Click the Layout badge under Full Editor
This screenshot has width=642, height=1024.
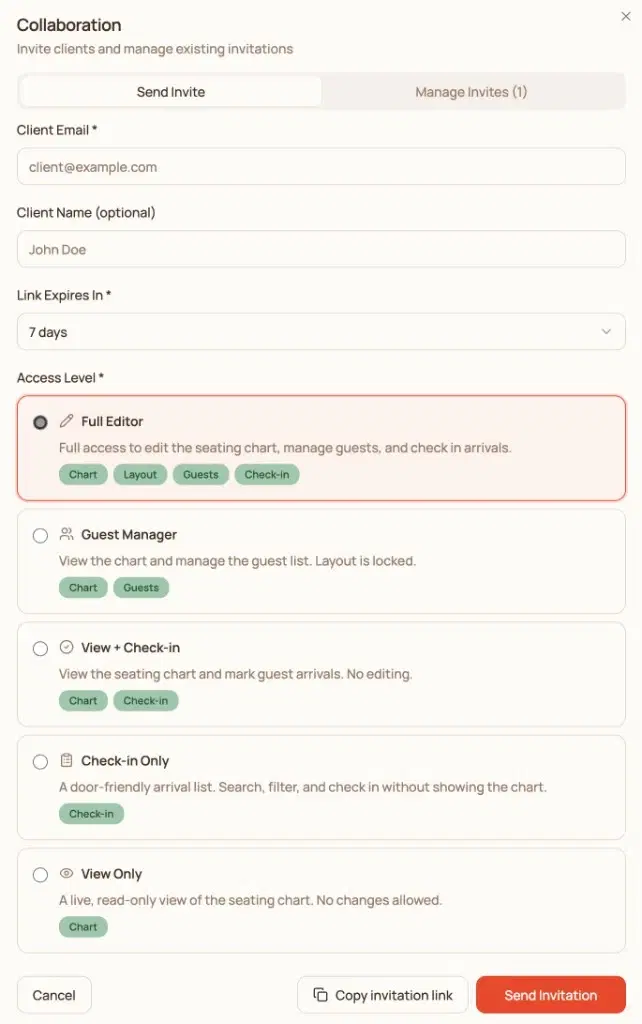(140, 474)
